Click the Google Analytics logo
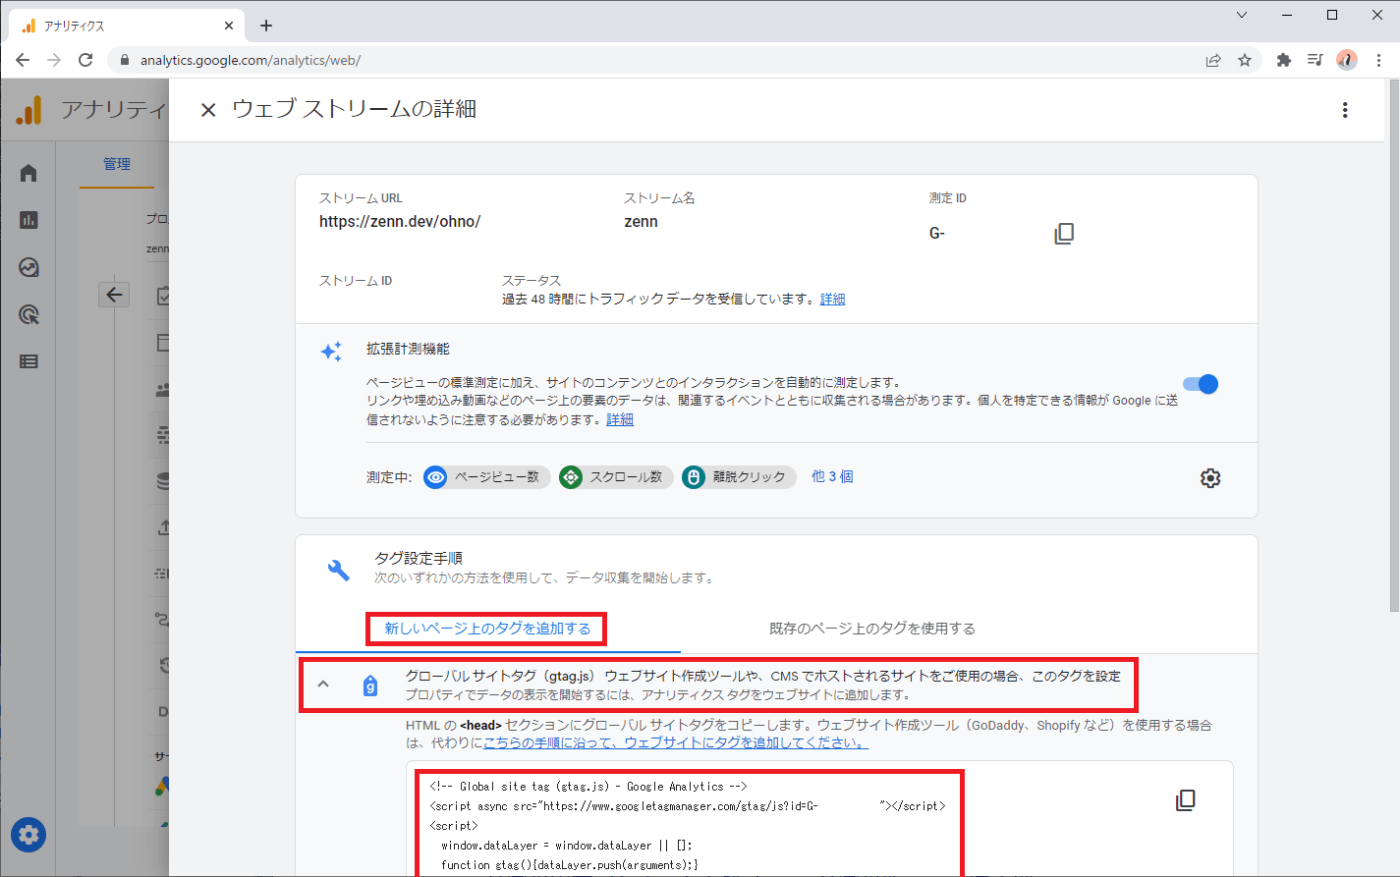 click(x=29, y=110)
